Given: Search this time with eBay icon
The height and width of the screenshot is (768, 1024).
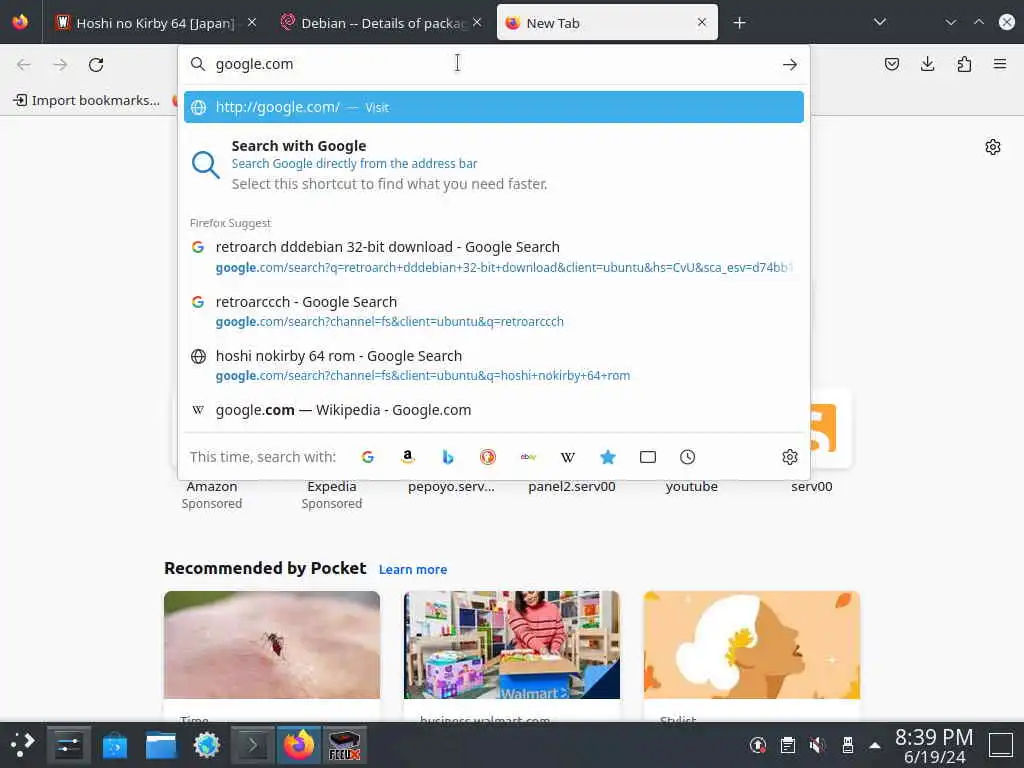Looking at the screenshot, I should (x=528, y=457).
